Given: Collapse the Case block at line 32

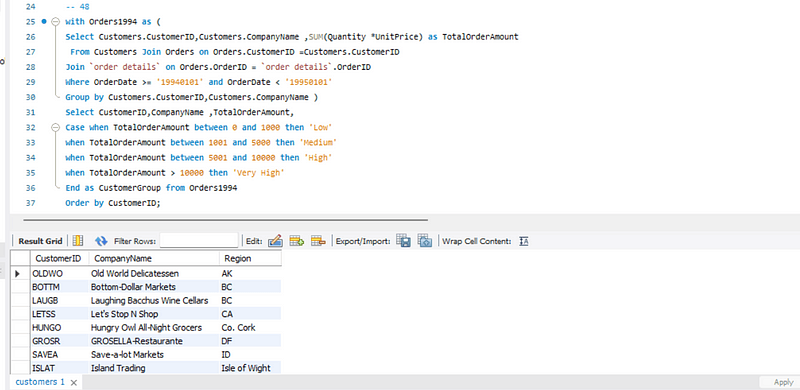Looking at the screenshot, I should click(x=55, y=127).
